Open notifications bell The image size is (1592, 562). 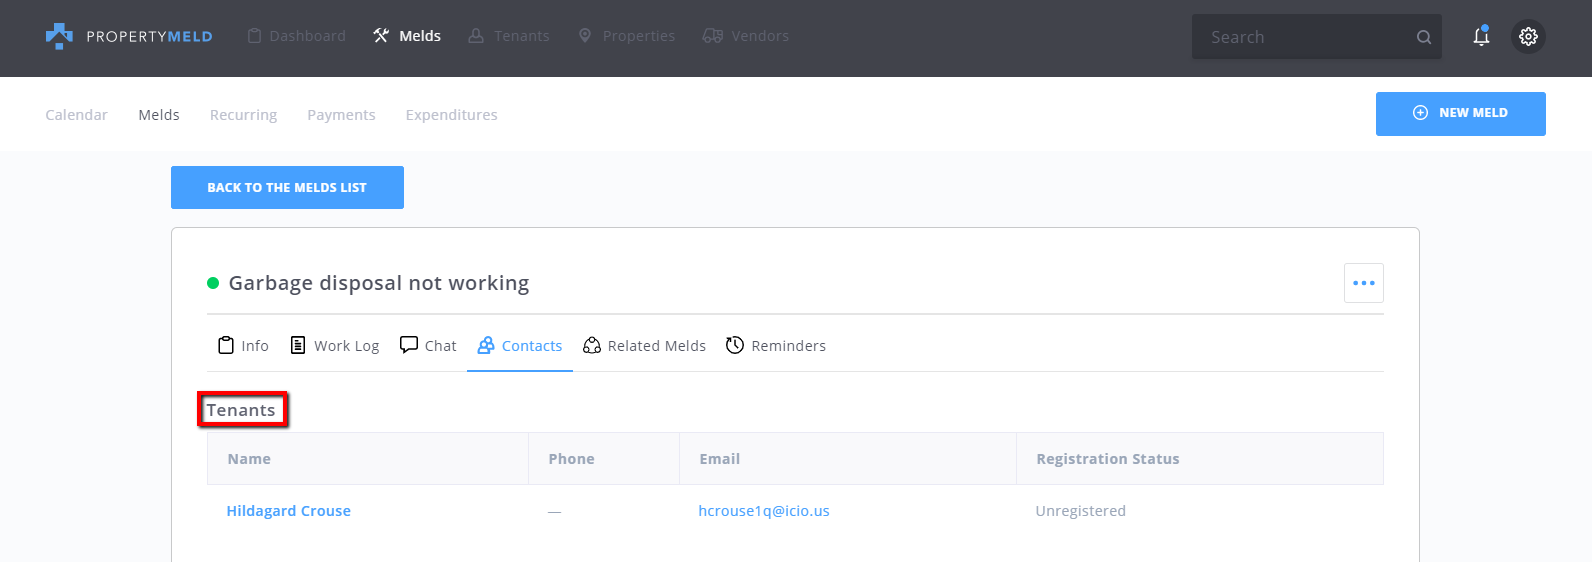click(x=1481, y=36)
